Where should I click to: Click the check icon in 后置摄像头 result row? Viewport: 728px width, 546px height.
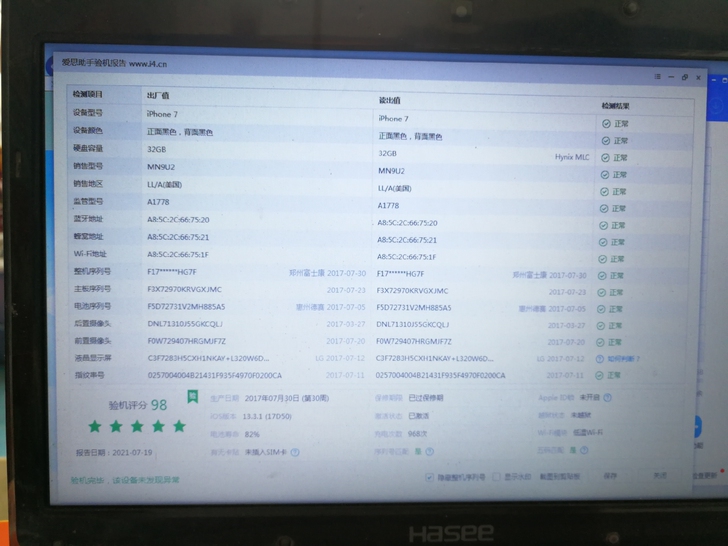coord(600,325)
